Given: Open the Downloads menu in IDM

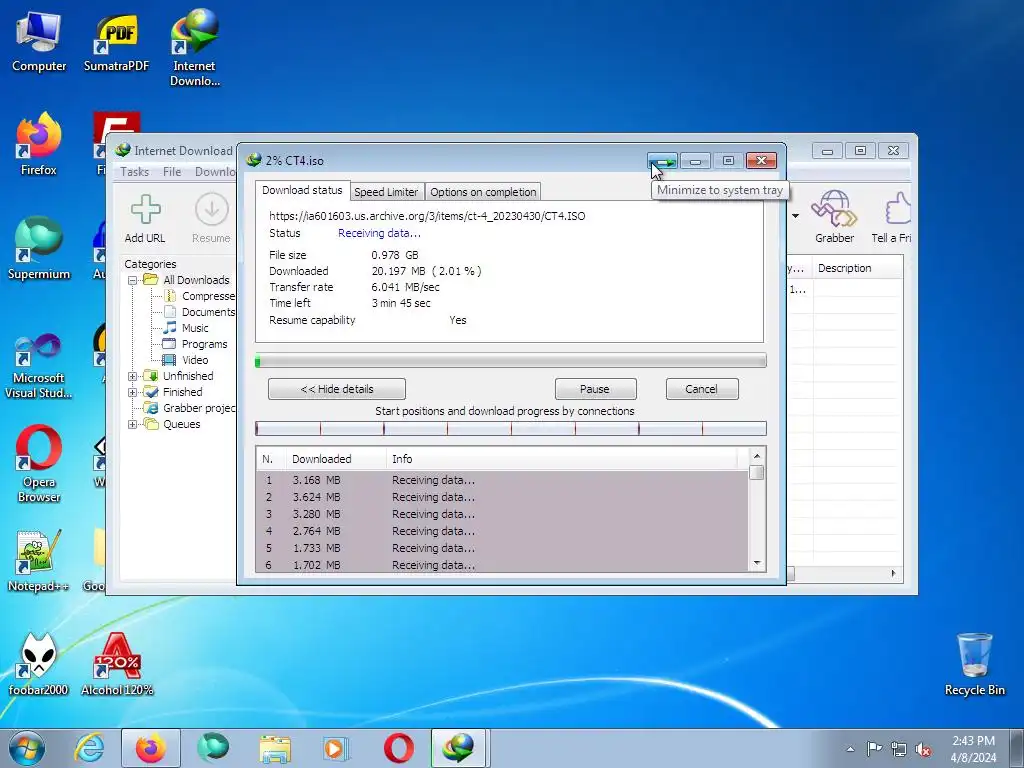Looking at the screenshot, I should [x=215, y=172].
